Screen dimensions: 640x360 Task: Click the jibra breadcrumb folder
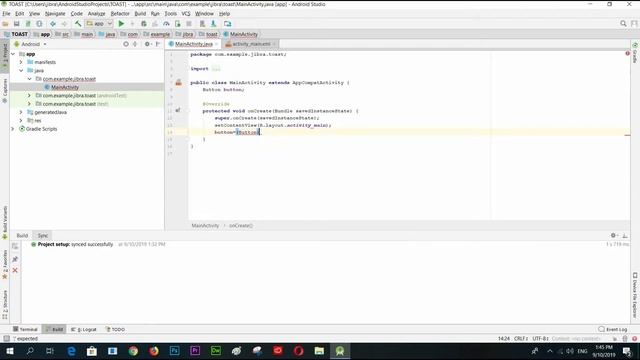(x=184, y=34)
